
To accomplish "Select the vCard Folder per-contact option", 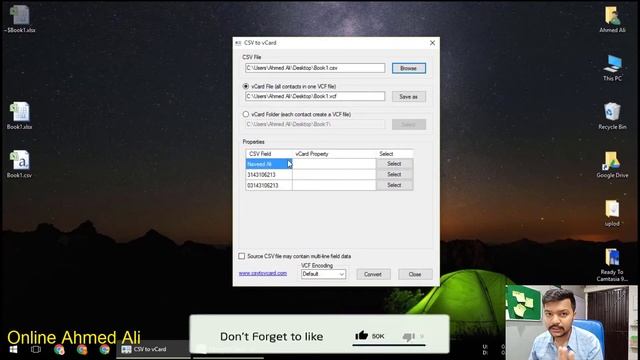I will [x=246, y=114].
